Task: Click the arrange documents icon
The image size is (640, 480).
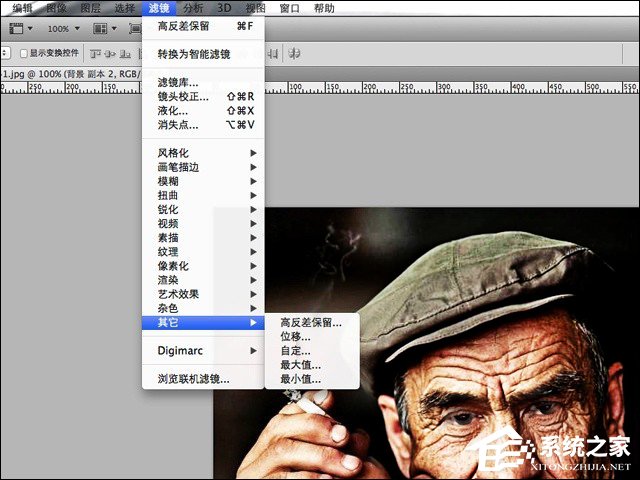Action: tap(100, 28)
